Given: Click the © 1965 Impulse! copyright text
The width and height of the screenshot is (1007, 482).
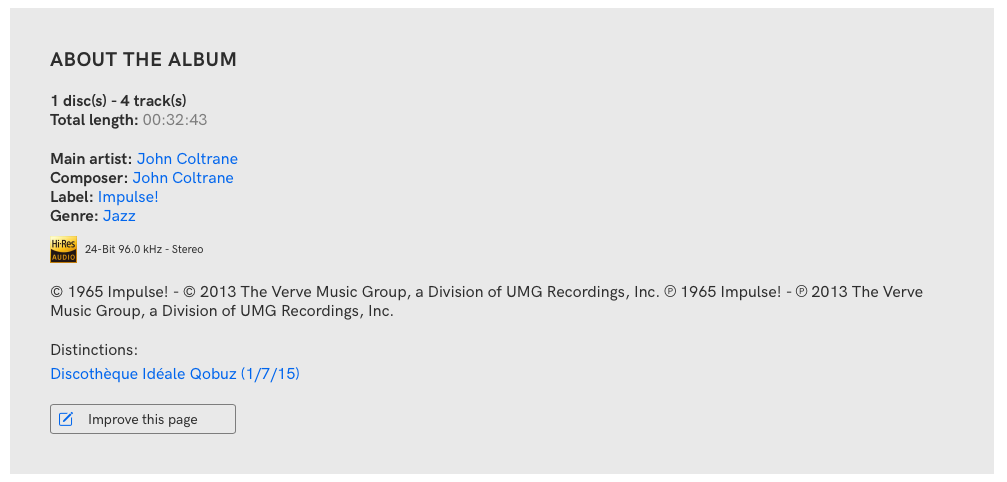Looking at the screenshot, I should click(109, 292).
